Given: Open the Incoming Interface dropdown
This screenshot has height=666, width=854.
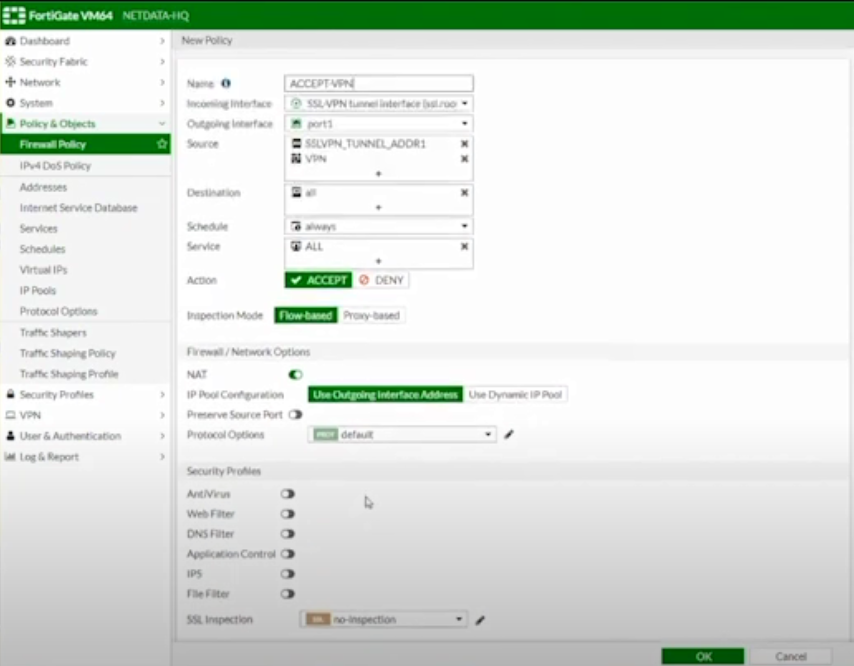Looking at the screenshot, I should point(379,104).
